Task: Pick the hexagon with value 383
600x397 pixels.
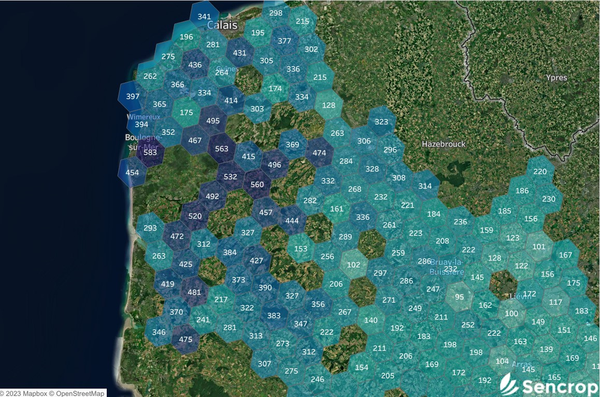Action: (x=274, y=315)
